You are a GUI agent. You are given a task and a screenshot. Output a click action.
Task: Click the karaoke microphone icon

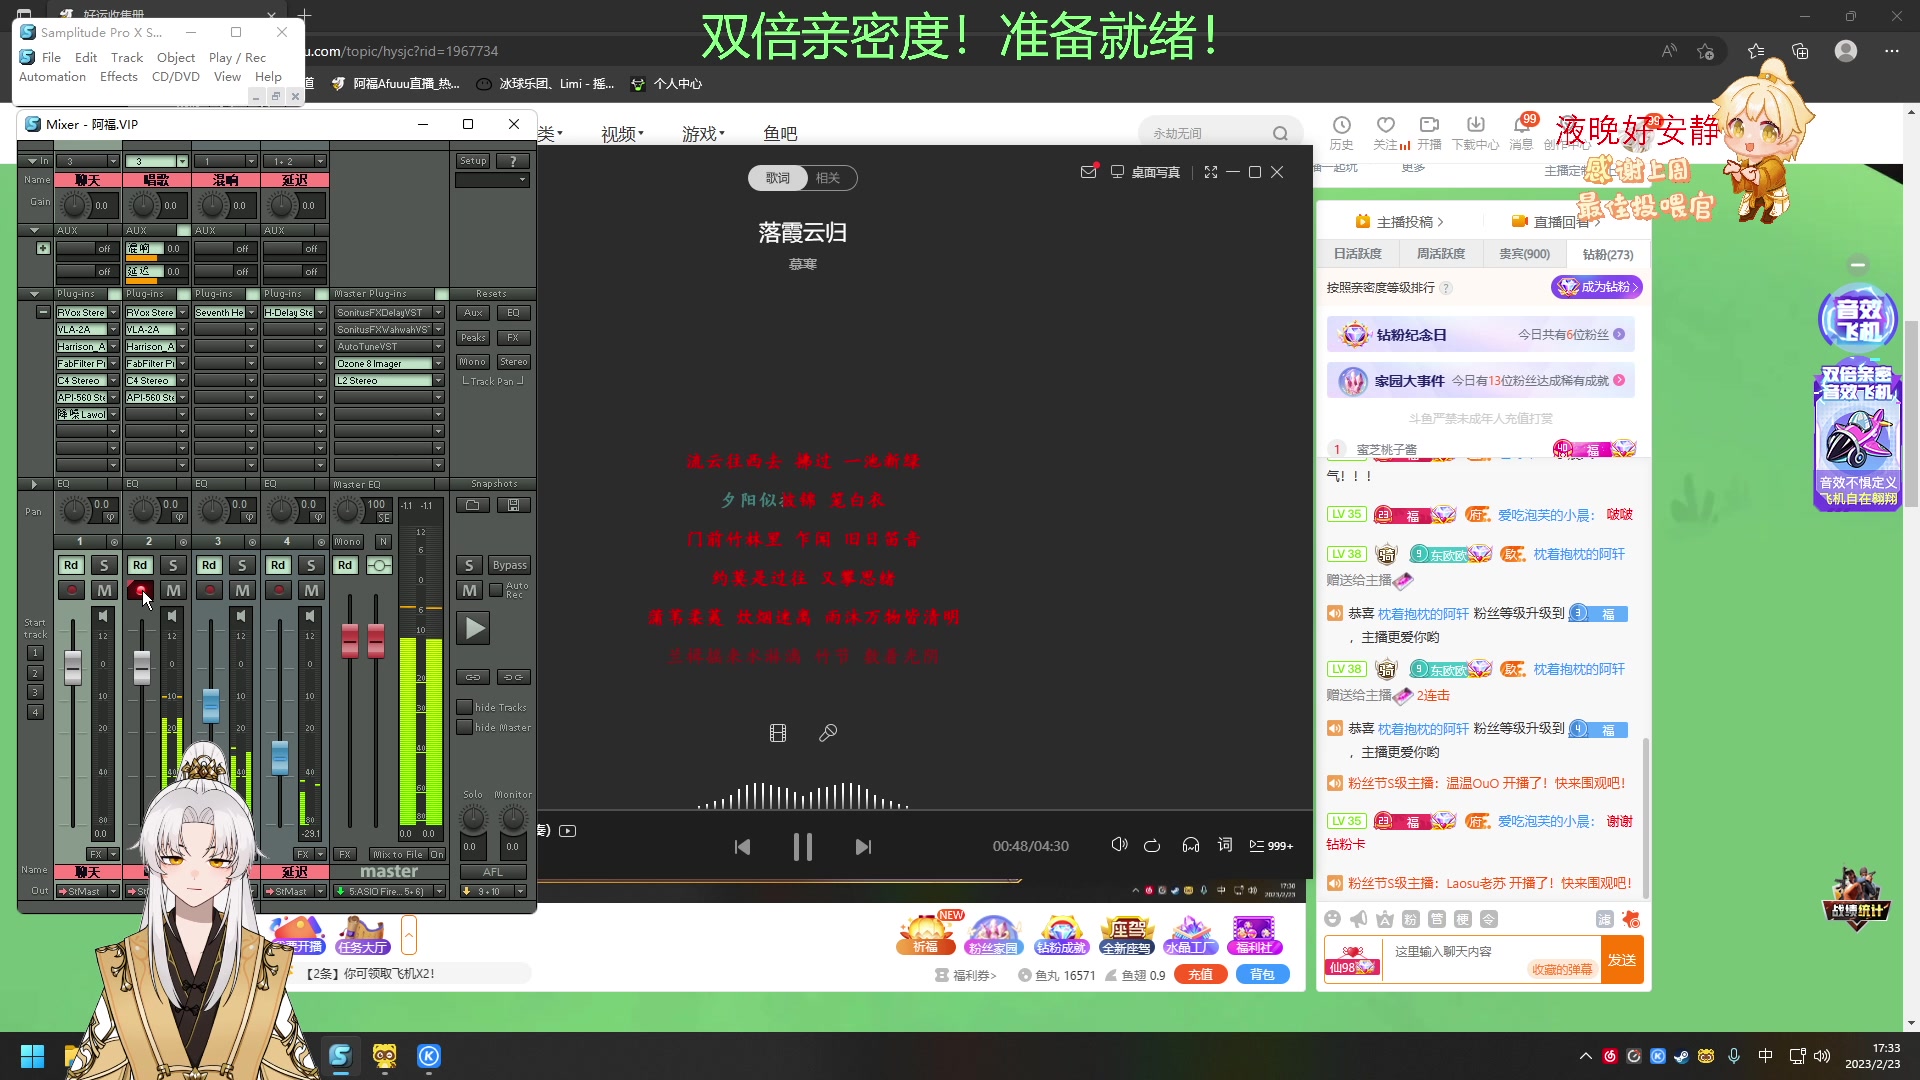coord(828,733)
